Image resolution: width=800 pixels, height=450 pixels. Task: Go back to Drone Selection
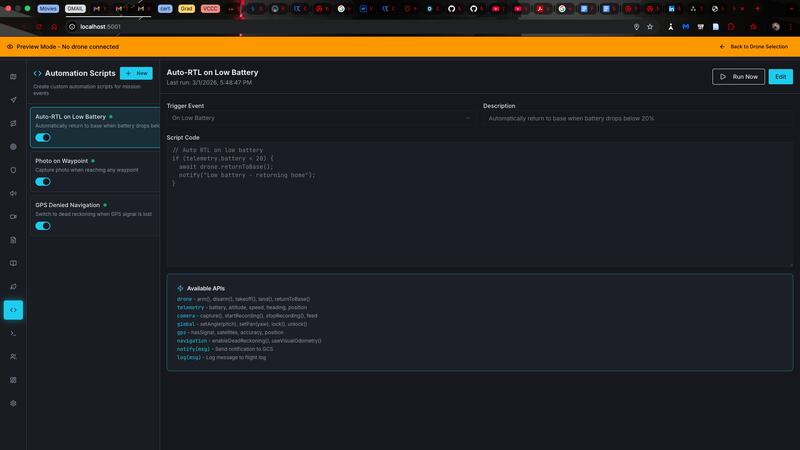(x=756, y=47)
